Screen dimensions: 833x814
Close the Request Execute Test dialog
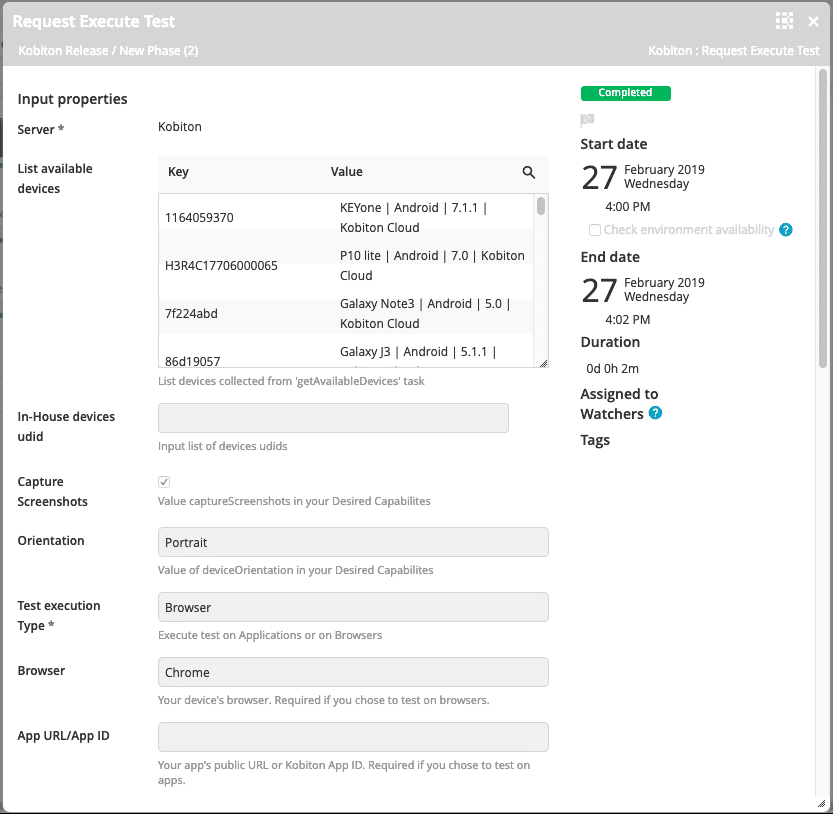click(815, 20)
